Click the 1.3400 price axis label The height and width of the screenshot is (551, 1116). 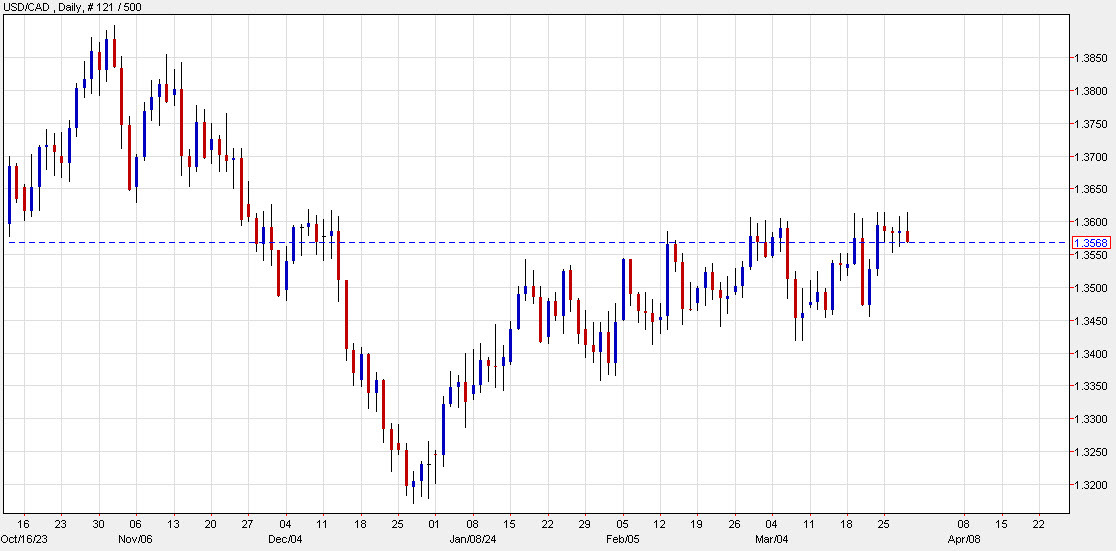point(1090,354)
